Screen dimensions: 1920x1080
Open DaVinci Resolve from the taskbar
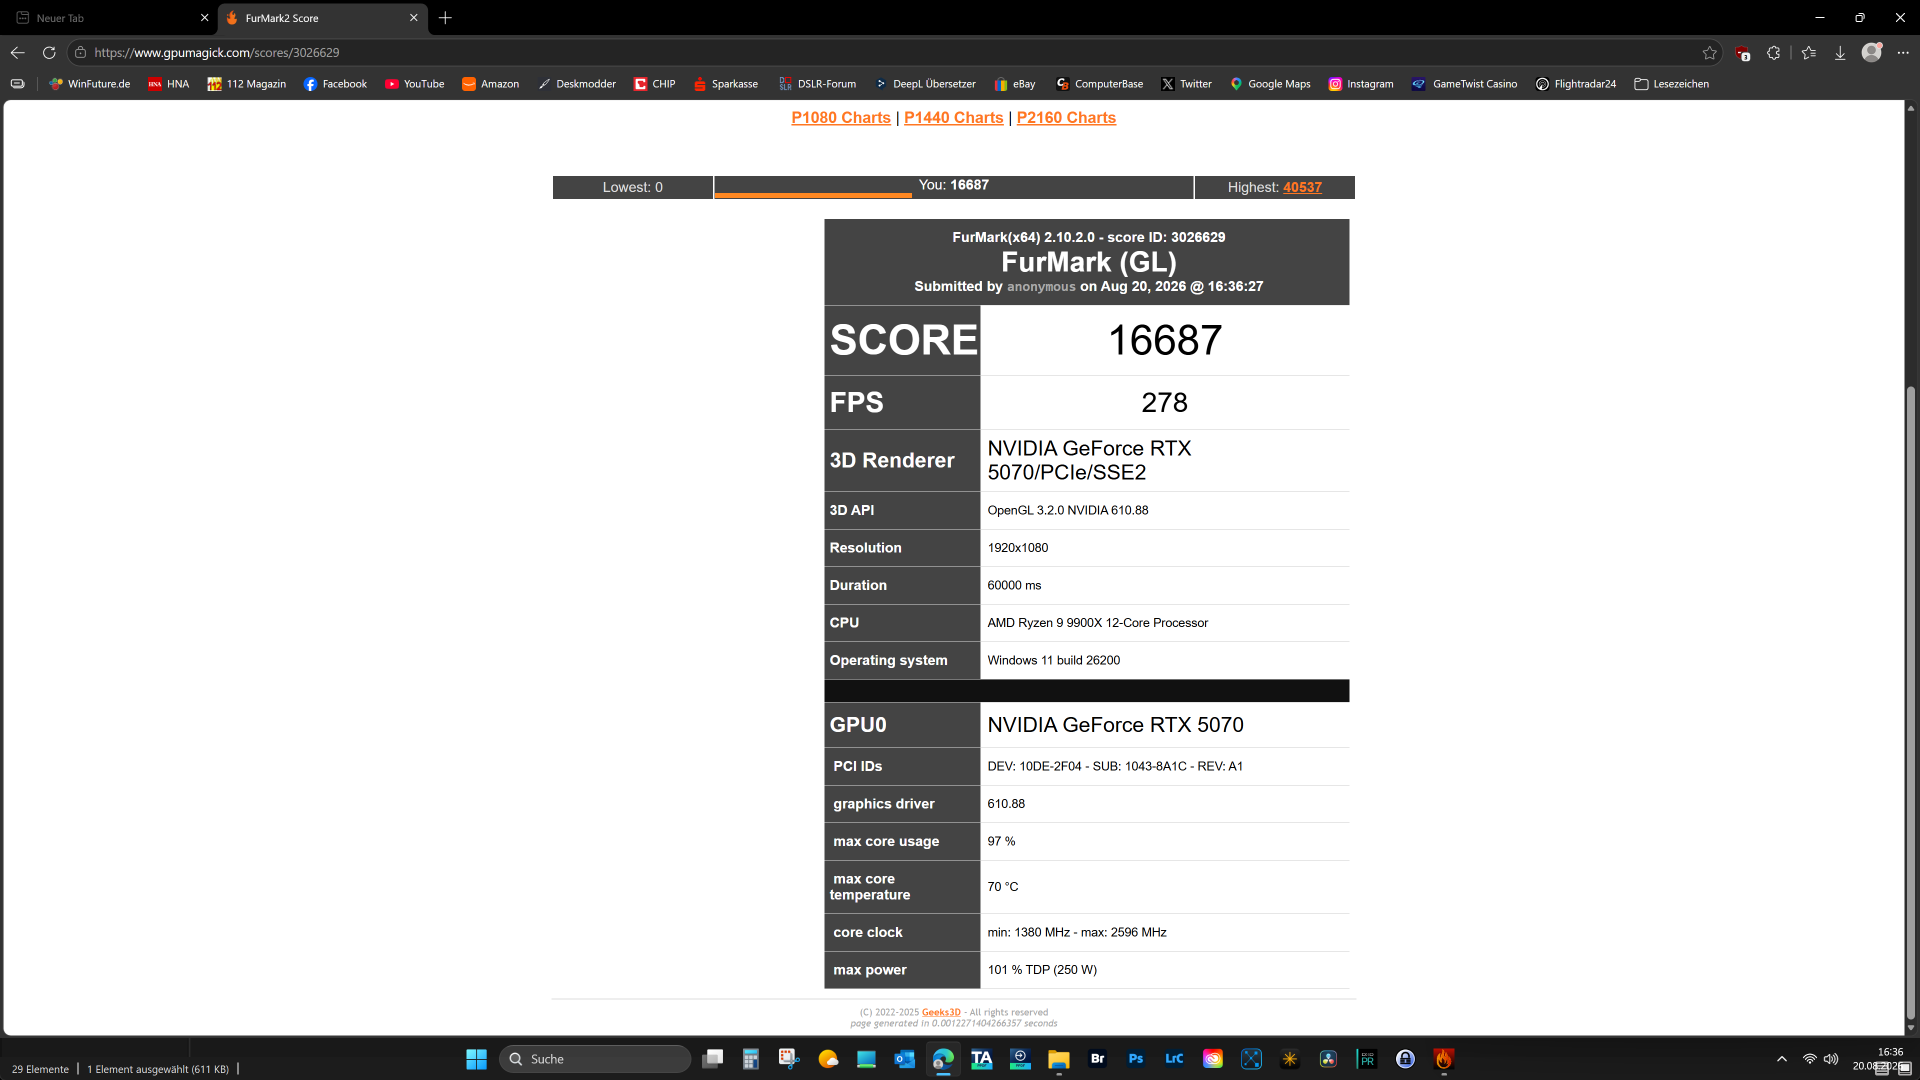(x=1328, y=1059)
